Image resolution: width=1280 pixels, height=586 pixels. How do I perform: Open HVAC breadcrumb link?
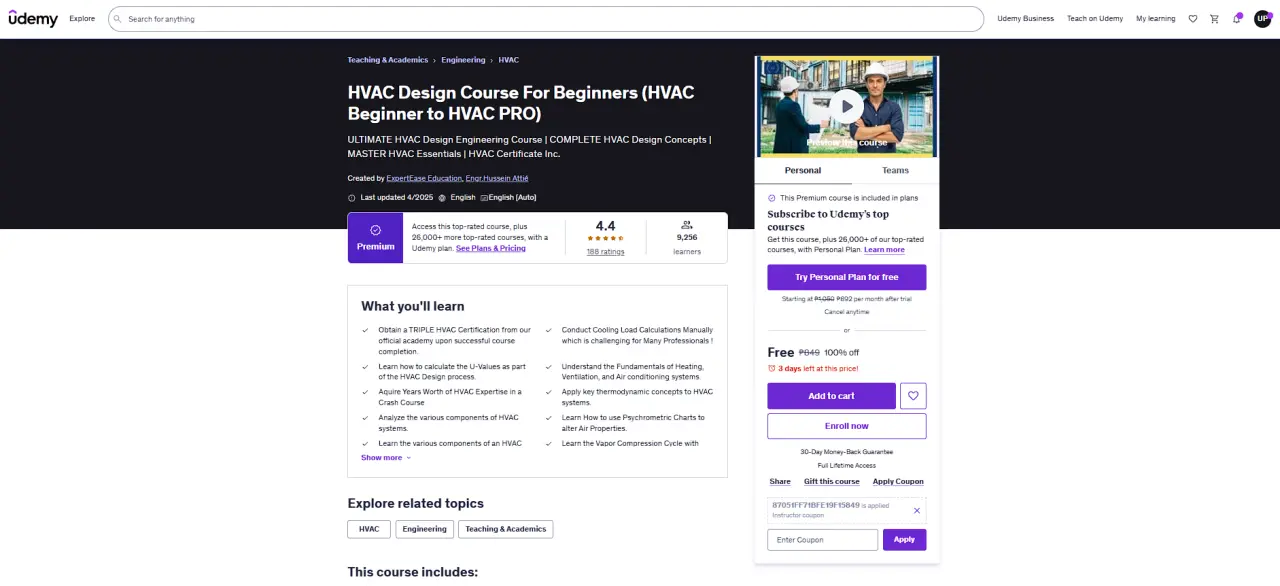point(508,60)
